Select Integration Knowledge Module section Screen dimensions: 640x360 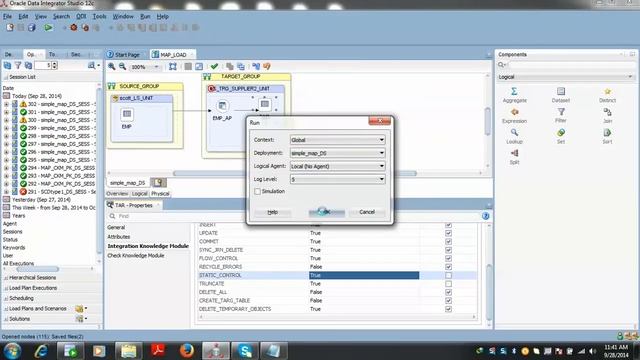[x=148, y=246]
